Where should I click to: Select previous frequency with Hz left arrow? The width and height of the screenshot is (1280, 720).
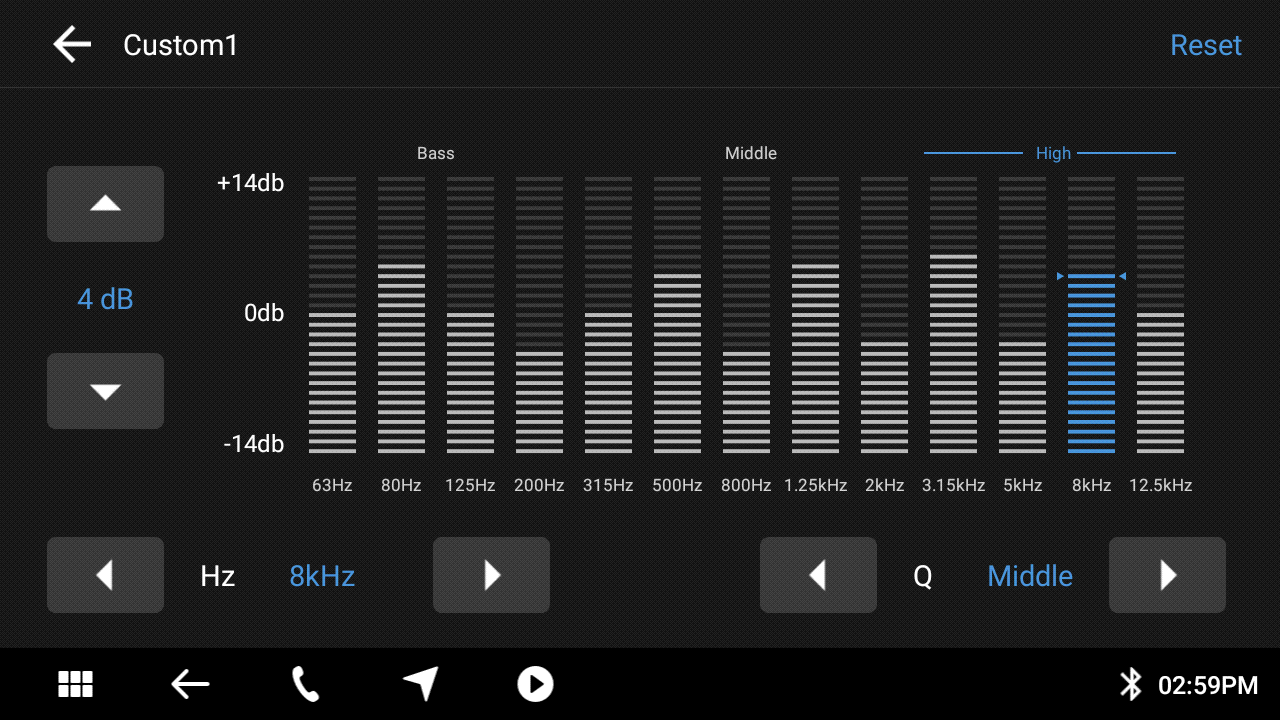tap(105, 575)
